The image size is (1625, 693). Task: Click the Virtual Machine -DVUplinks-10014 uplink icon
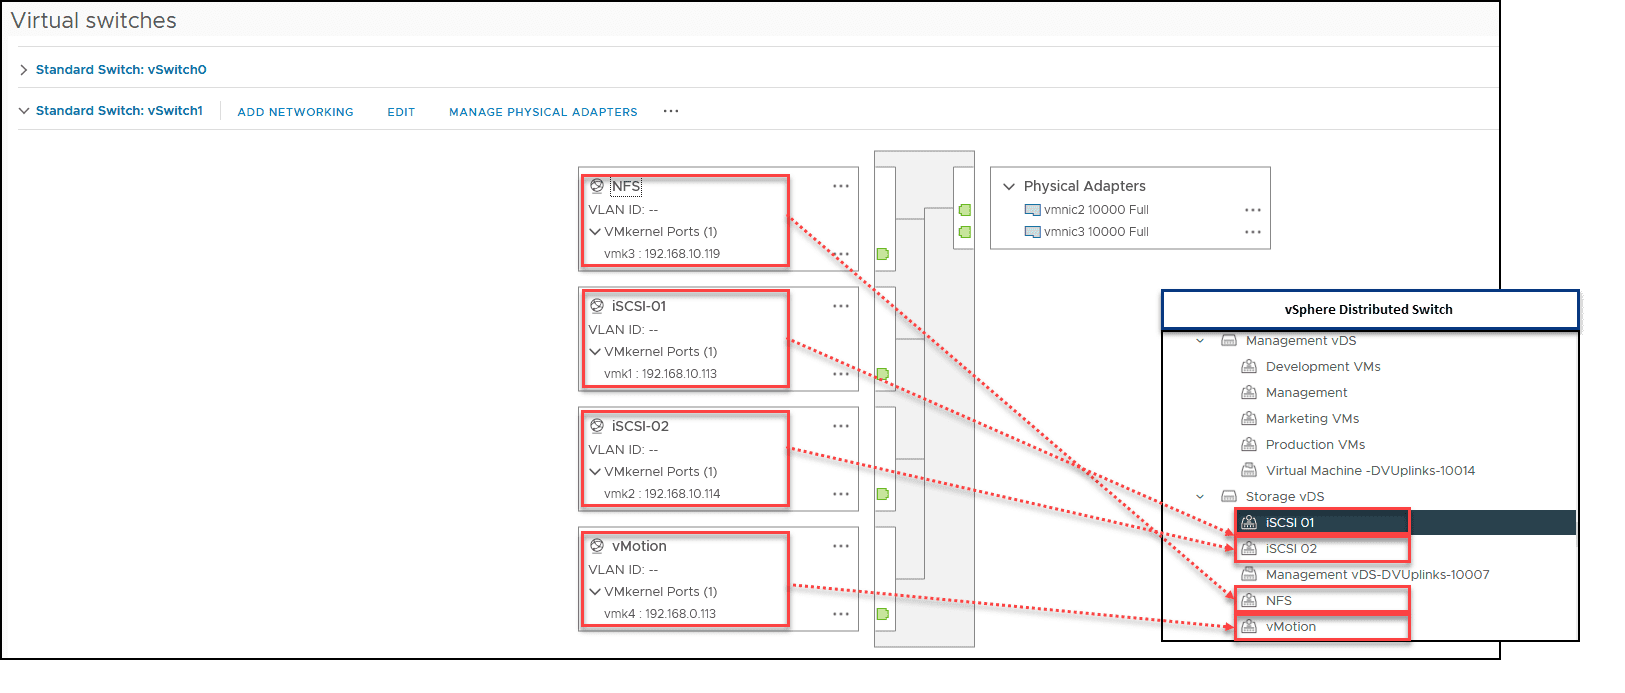click(x=1249, y=471)
